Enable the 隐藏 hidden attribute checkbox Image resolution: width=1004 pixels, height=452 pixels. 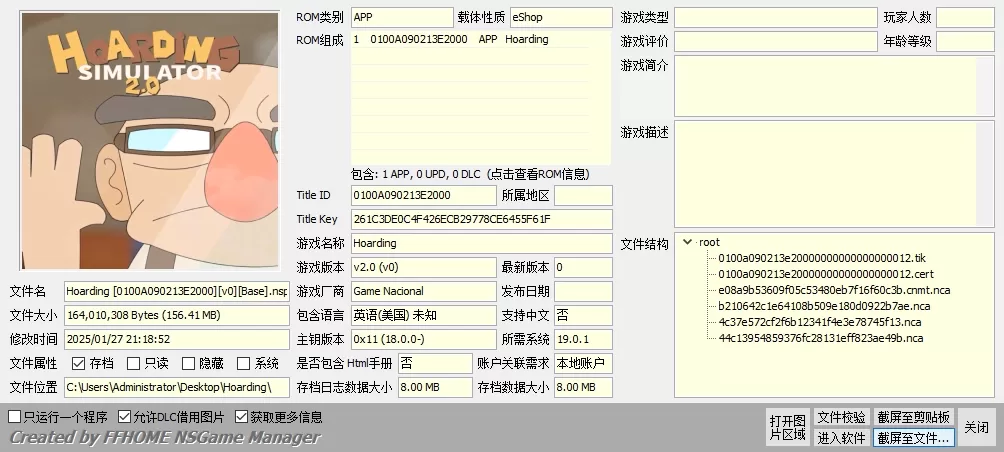tap(188, 364)
